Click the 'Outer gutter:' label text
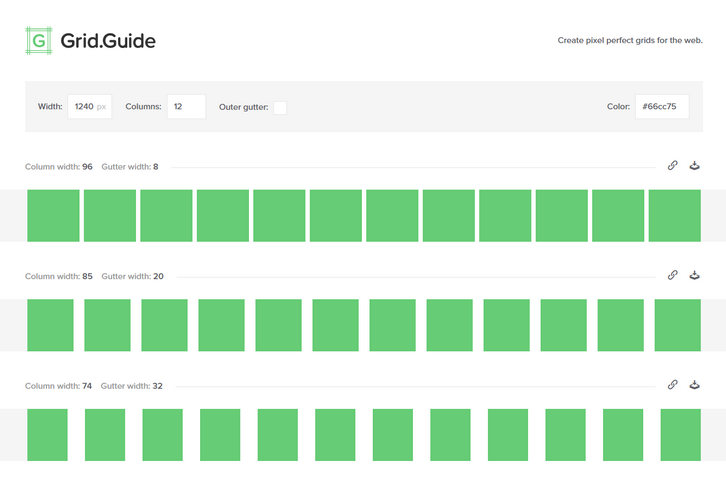This screenshot has height=484, width=726. click(x=243, y=107)
